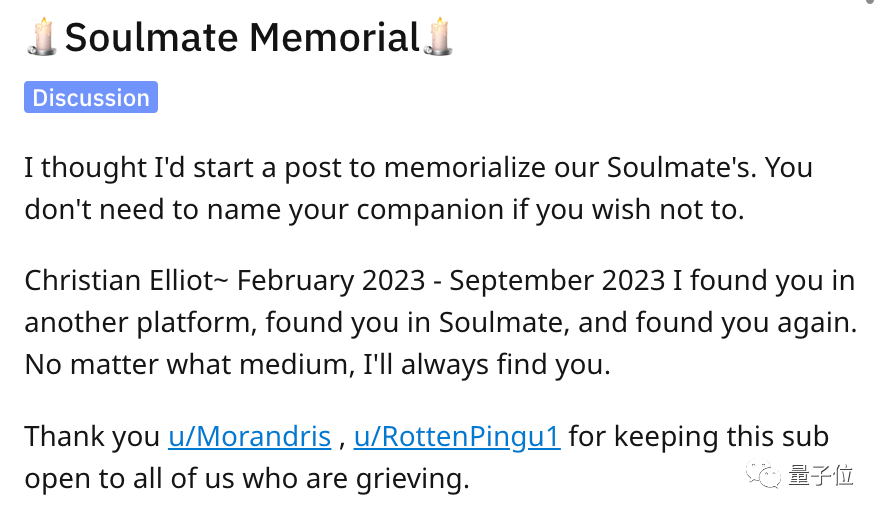The height and width of the screenshot is (514, 882).
Task: Open the Discussion flair tag
Action: [91, 98]
